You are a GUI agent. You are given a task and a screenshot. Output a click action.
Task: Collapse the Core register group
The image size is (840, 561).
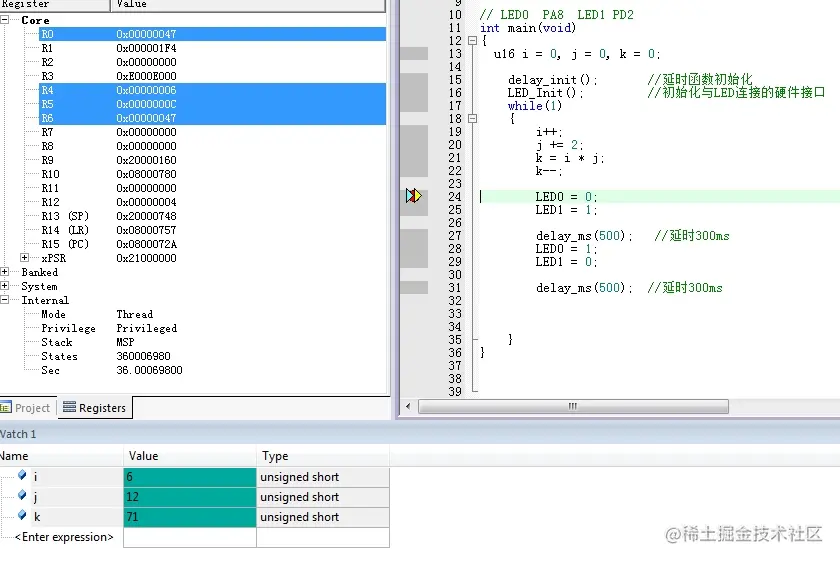pos(4,20)
